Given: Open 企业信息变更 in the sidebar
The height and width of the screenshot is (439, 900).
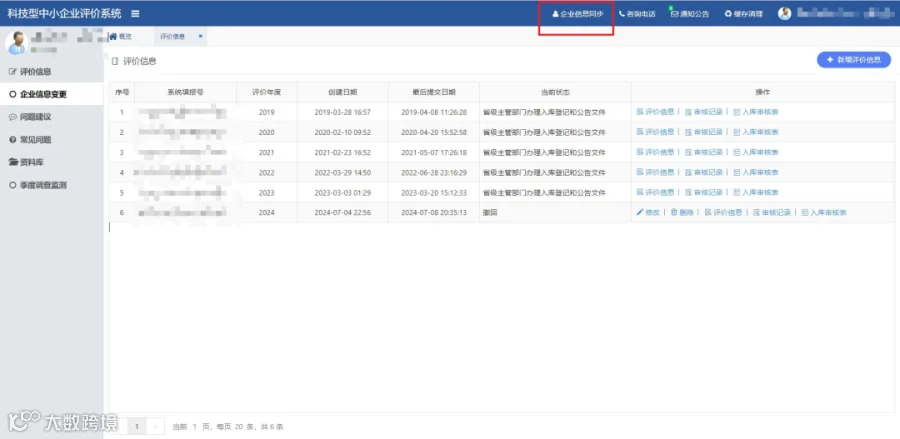Looking at the screenshot, I should point(52,94).
